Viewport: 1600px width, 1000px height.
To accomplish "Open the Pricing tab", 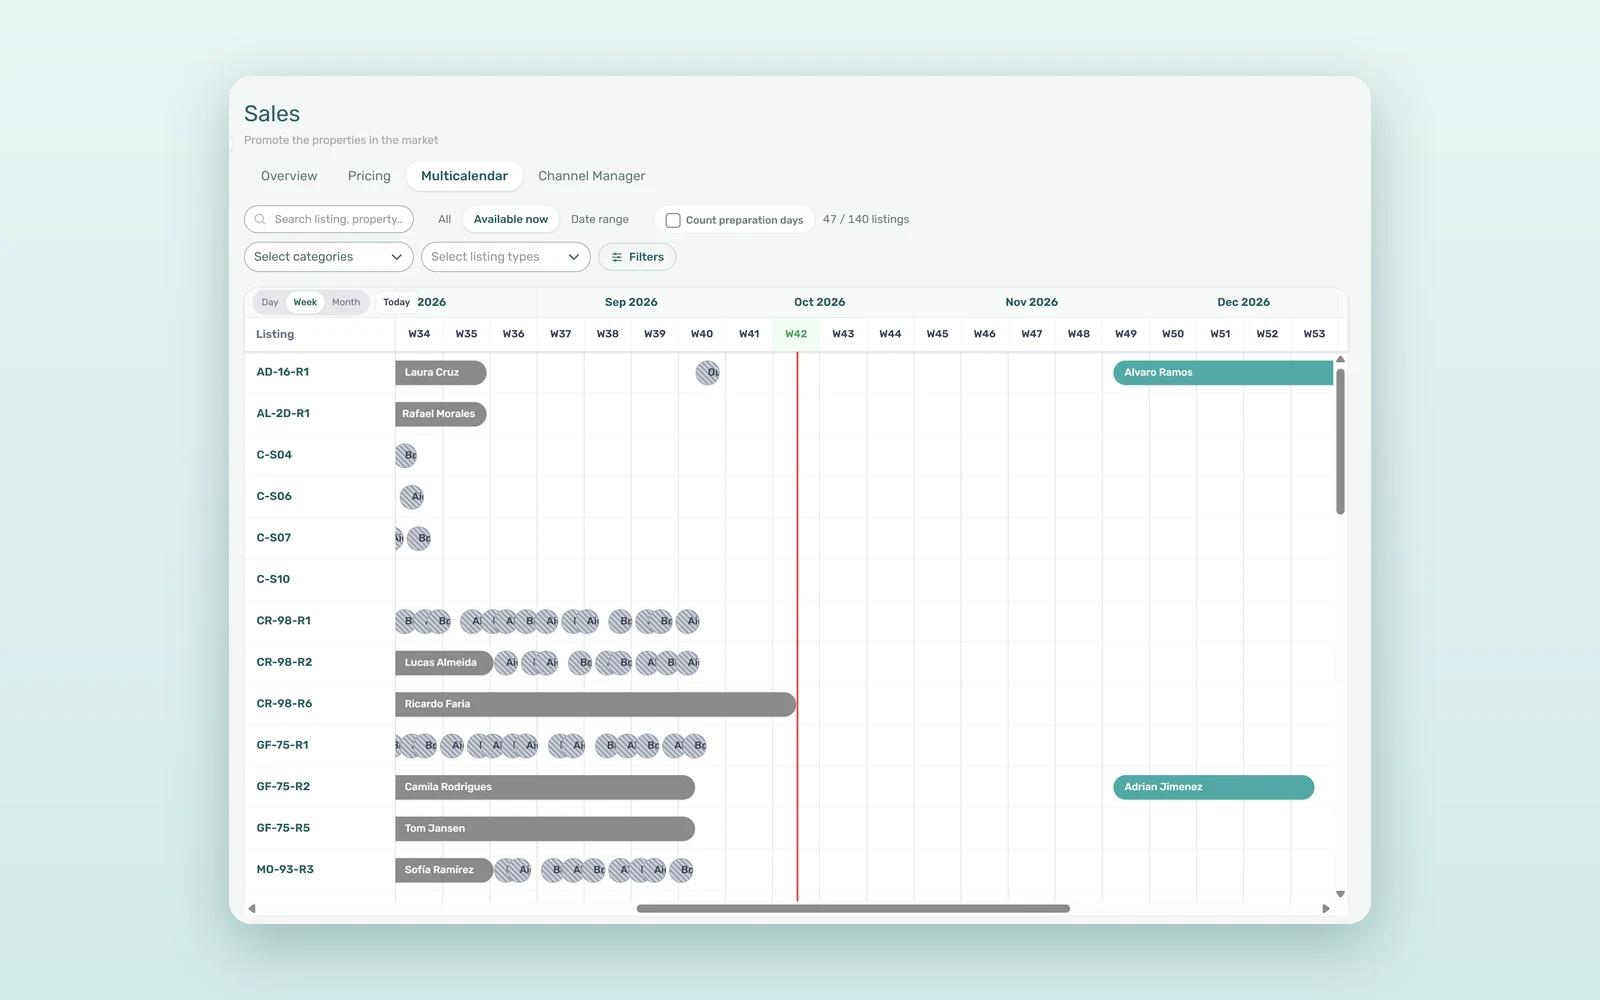I will coord(369,176).
